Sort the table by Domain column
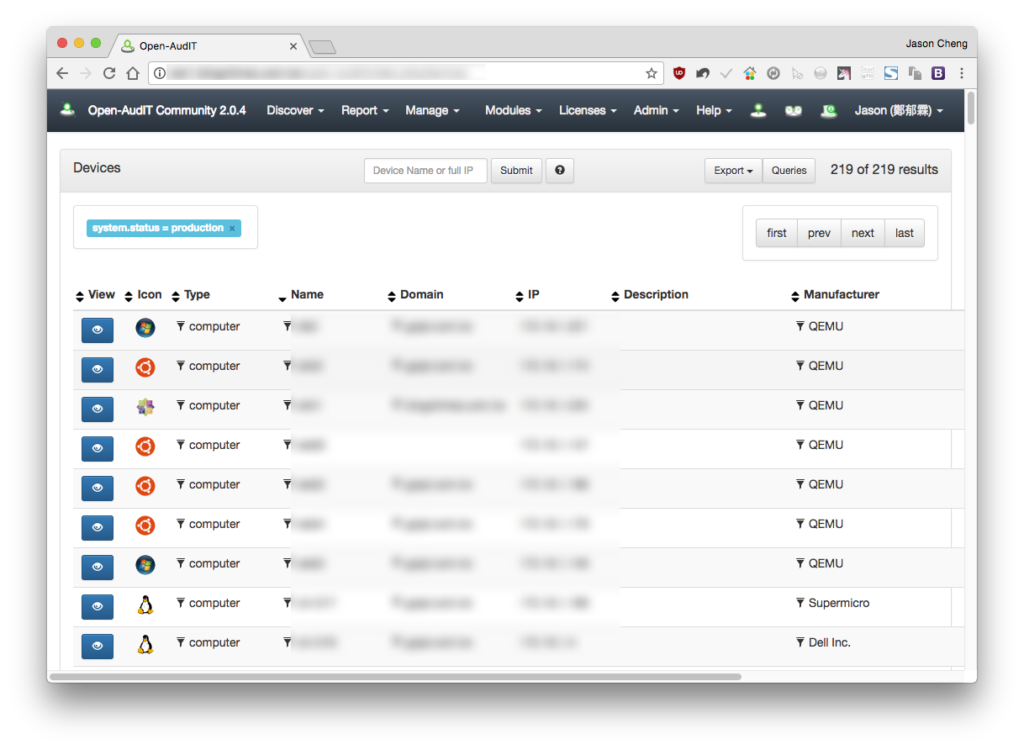The image size is (1024, 750). tap(415, 295)
